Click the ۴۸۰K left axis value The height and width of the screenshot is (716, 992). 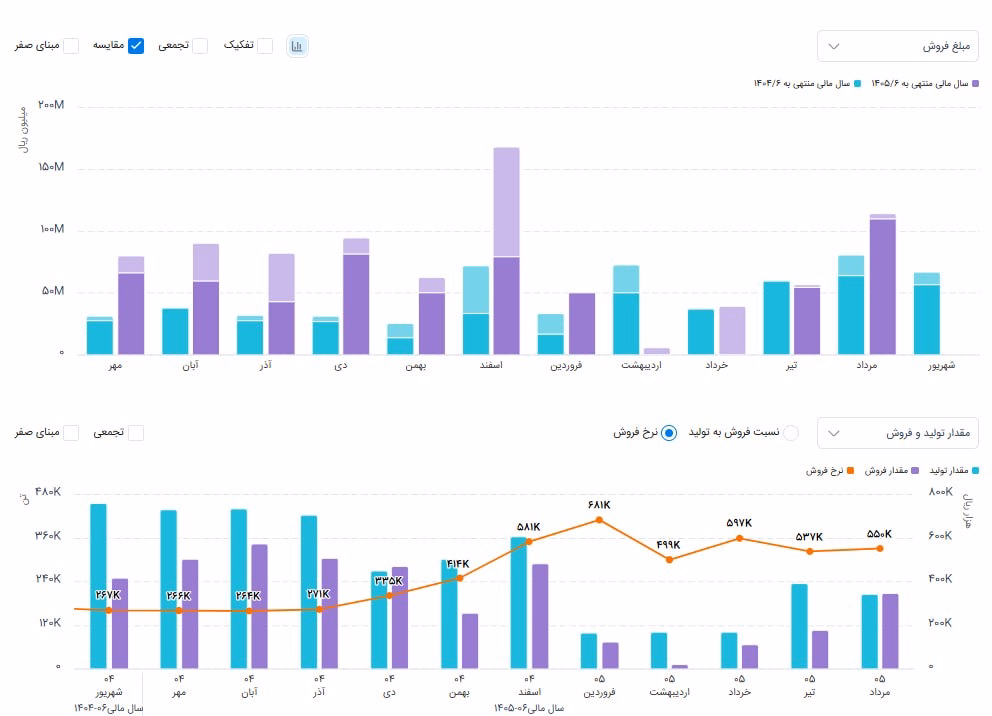click(x=48, y=492)
